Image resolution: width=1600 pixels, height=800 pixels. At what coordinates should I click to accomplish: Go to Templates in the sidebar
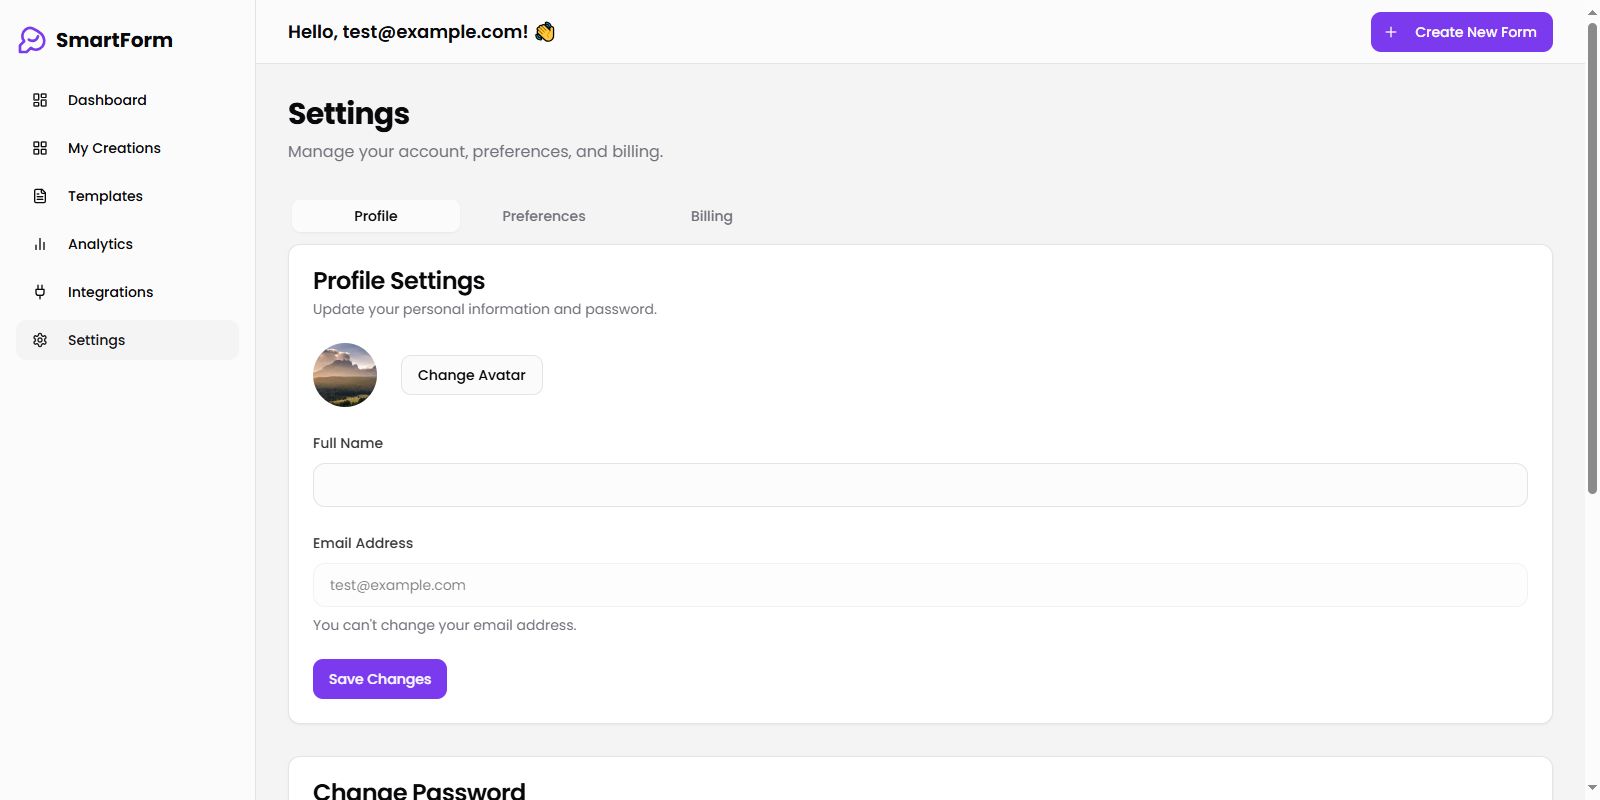(105, 196)
